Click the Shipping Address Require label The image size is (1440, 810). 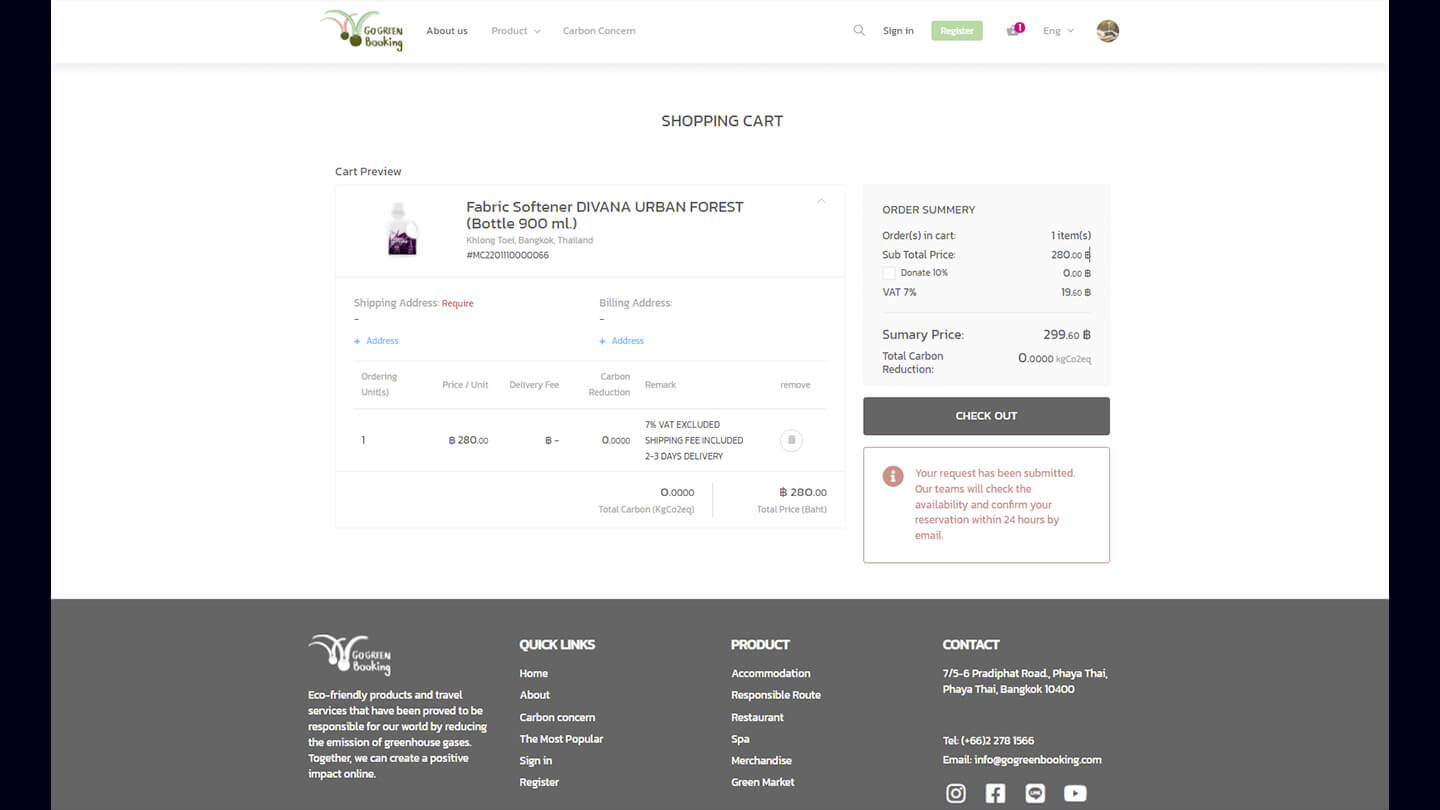457,303
